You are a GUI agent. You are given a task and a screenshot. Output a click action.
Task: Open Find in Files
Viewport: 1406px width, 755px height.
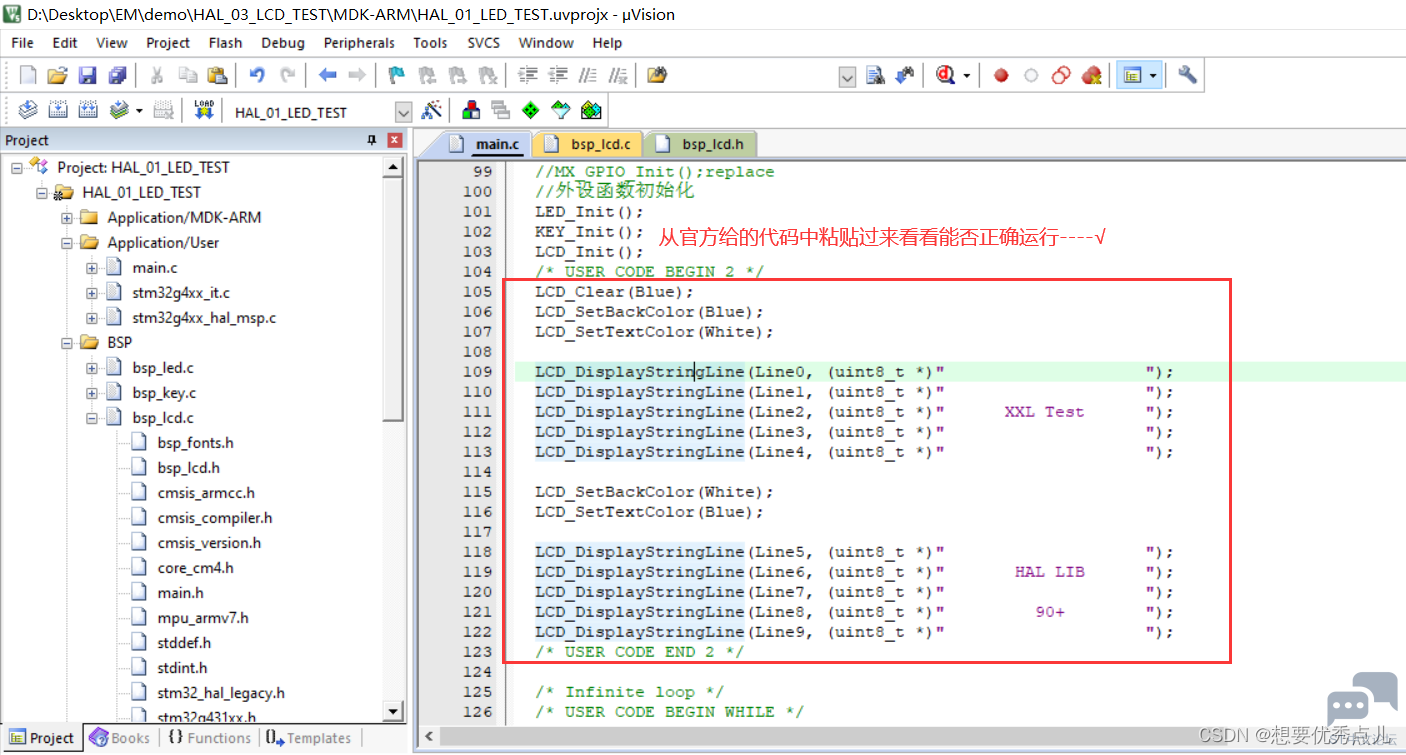coord(657,76)
